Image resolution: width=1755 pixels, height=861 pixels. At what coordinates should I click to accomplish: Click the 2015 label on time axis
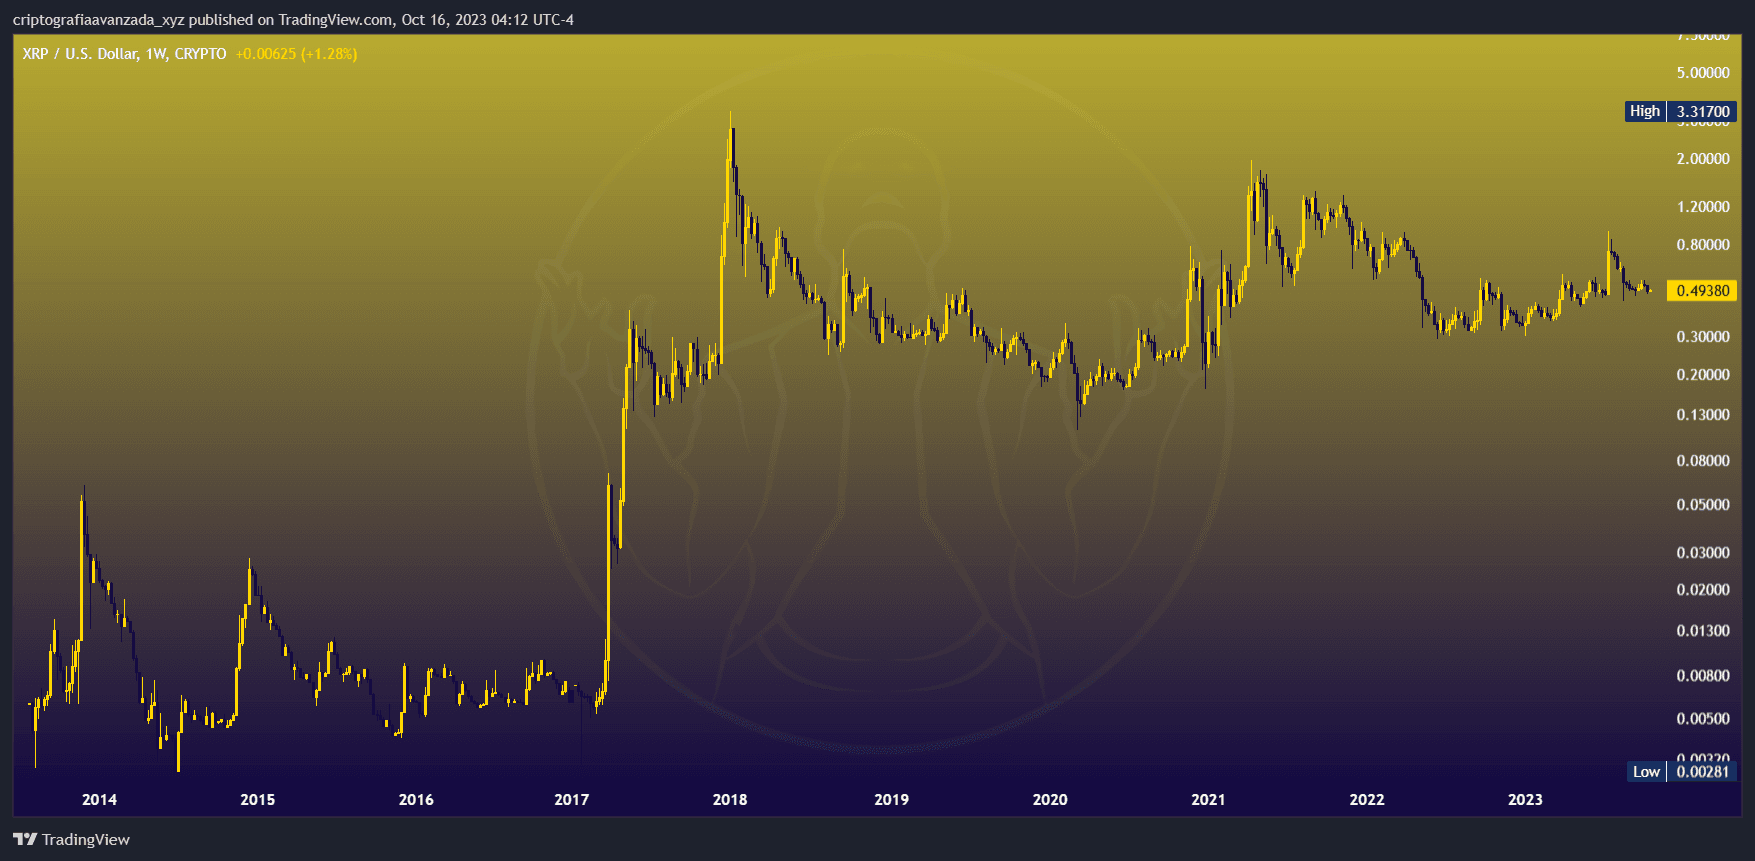(258, 799)
